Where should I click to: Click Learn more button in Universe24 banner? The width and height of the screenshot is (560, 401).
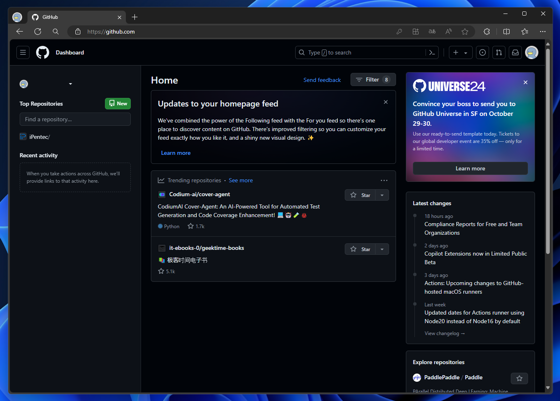[470, 169]
